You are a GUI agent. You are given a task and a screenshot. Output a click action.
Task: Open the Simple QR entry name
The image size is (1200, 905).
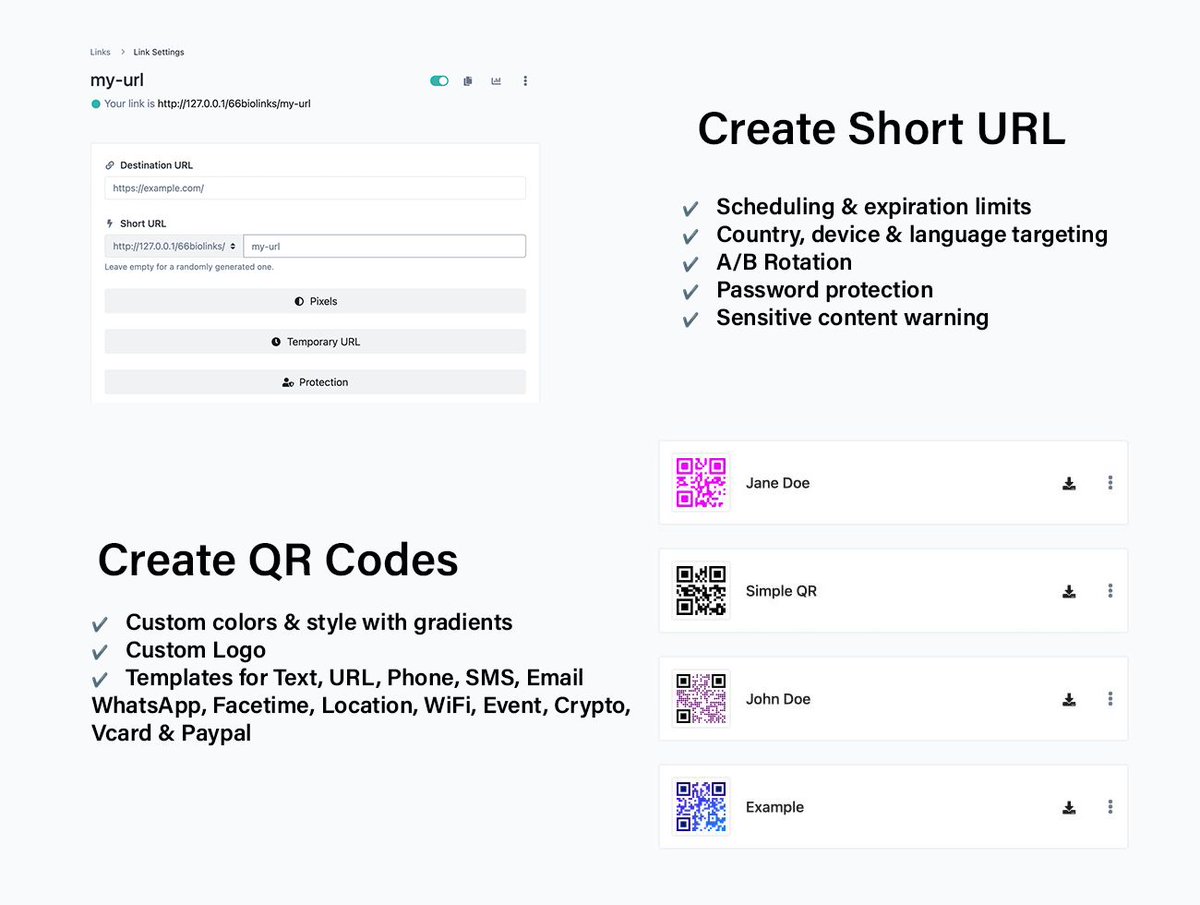[x=781, y=591]
